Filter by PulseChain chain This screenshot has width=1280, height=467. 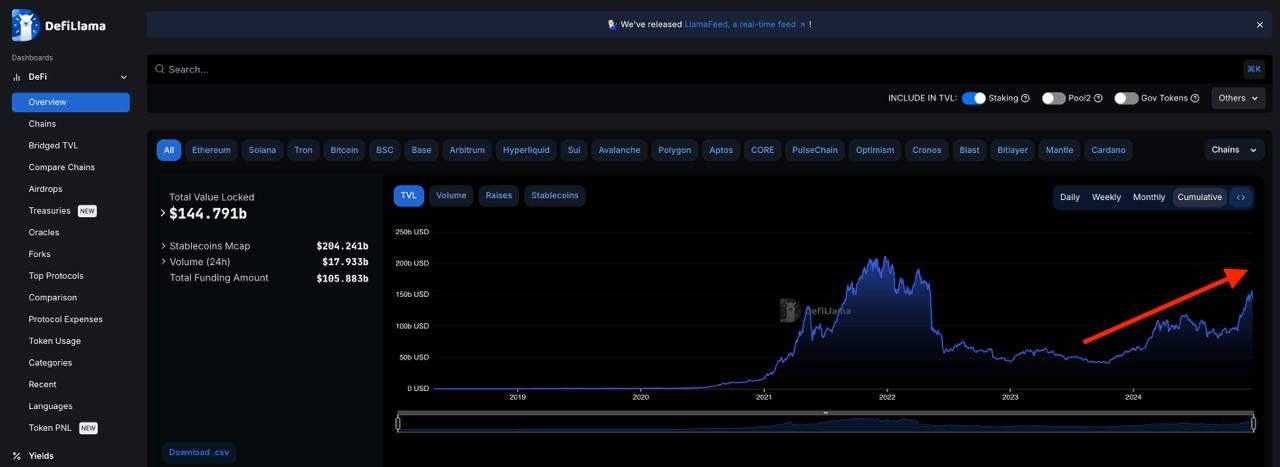815,150
